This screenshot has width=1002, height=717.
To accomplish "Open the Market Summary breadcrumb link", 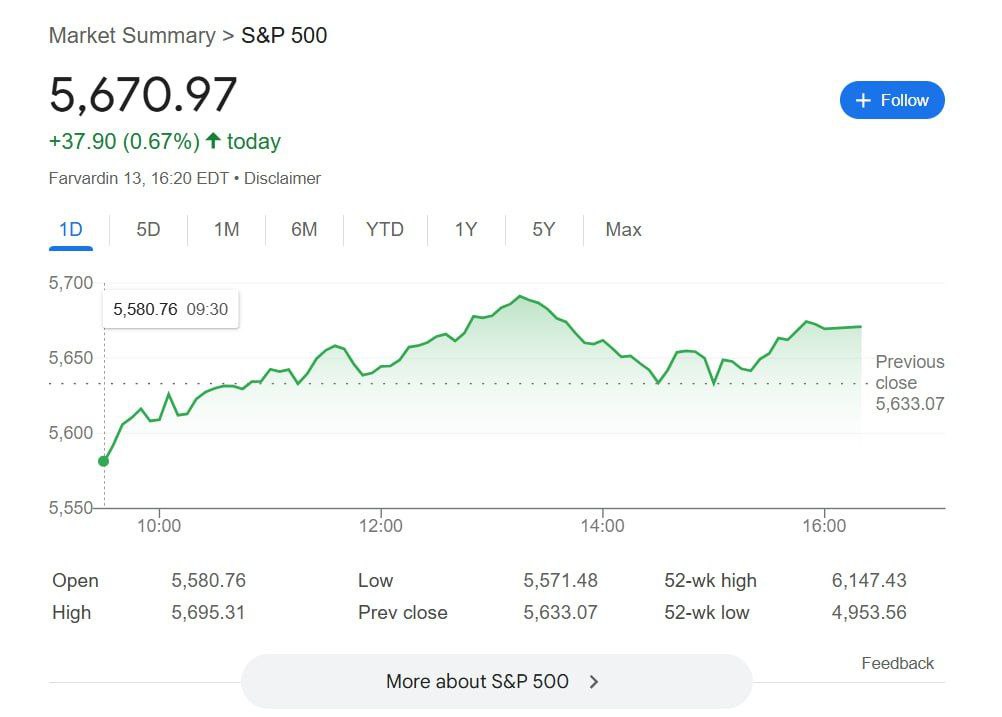I will click(132, 36).
